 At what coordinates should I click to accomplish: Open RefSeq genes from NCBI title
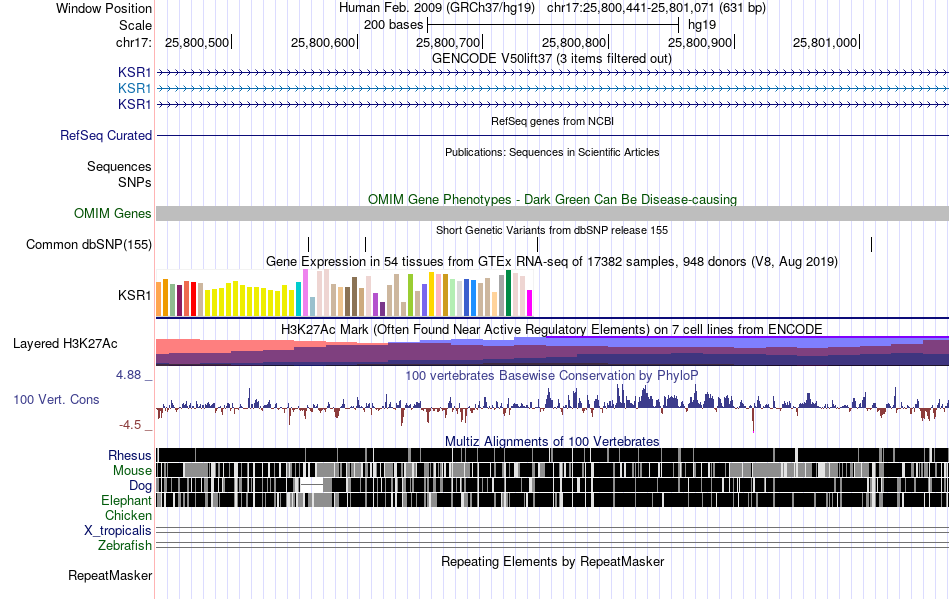click(x=552, y=121)
